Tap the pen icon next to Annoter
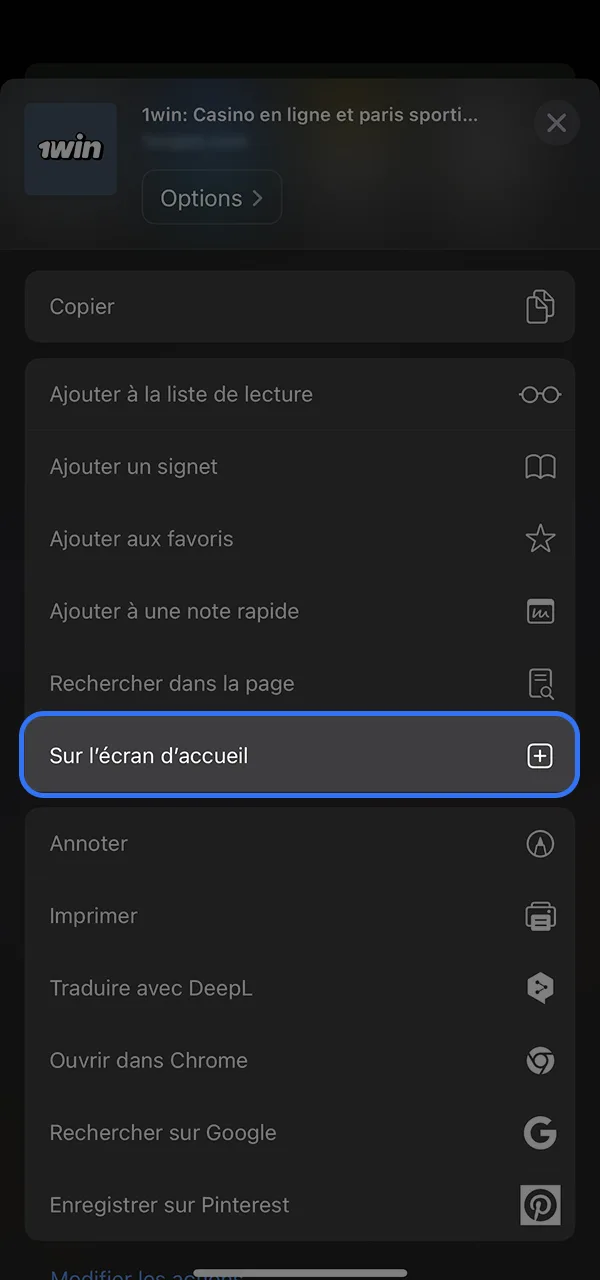This screenshot has width=600, height=1280. [540, 843]
